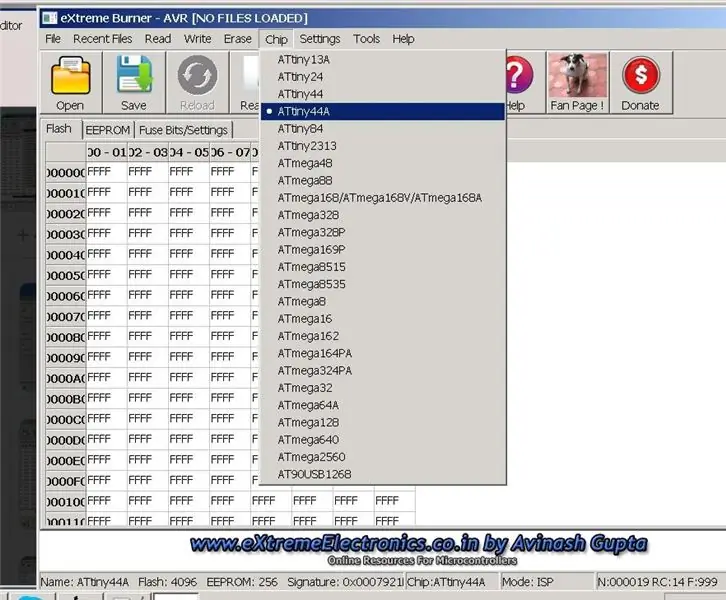The height and width of the screenshot is (600, 726).
Task: Select ATtiny44 chip
Action: [383, 94]
